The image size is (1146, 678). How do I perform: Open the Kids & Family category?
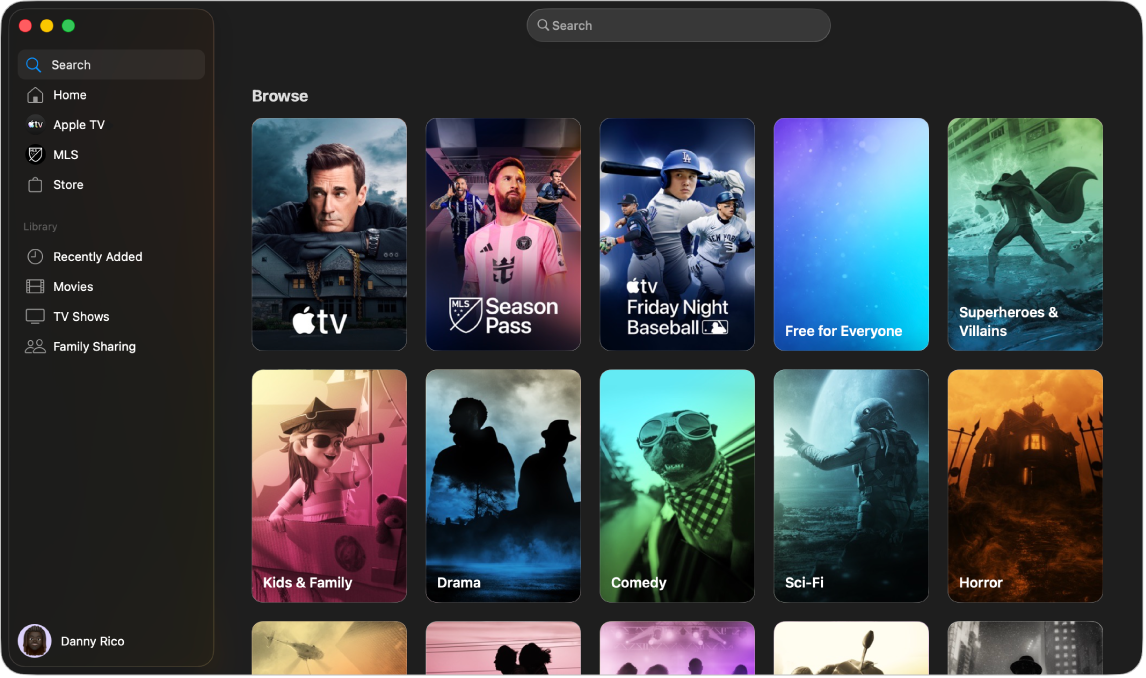329,486
